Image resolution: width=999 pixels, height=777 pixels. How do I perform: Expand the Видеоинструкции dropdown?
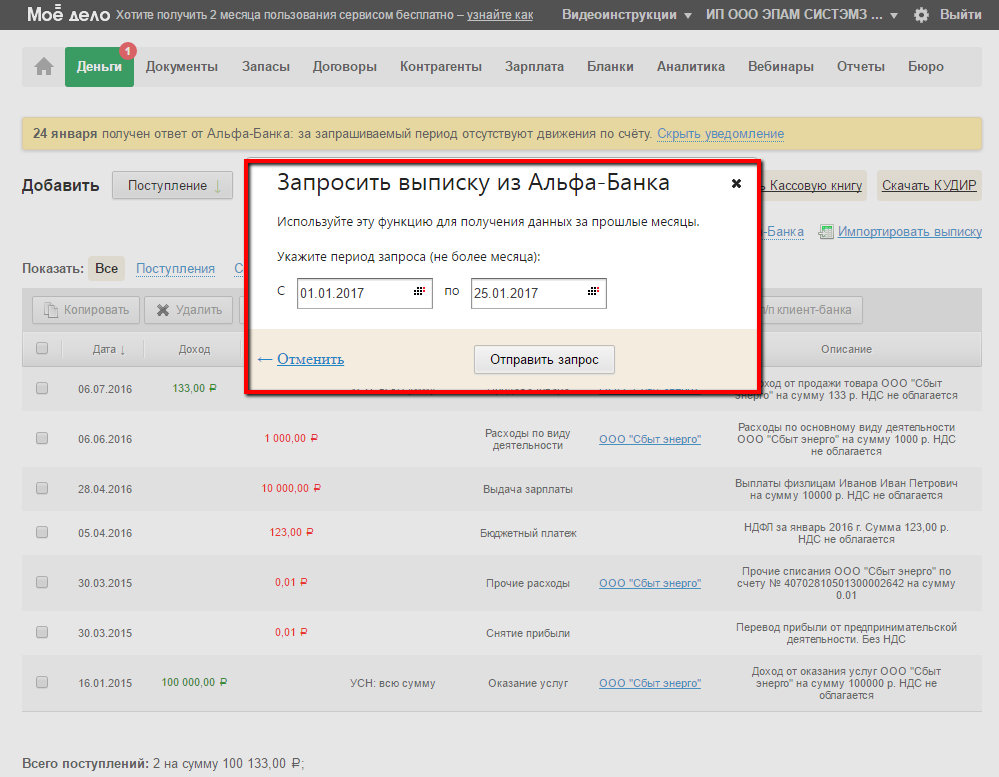626,16
